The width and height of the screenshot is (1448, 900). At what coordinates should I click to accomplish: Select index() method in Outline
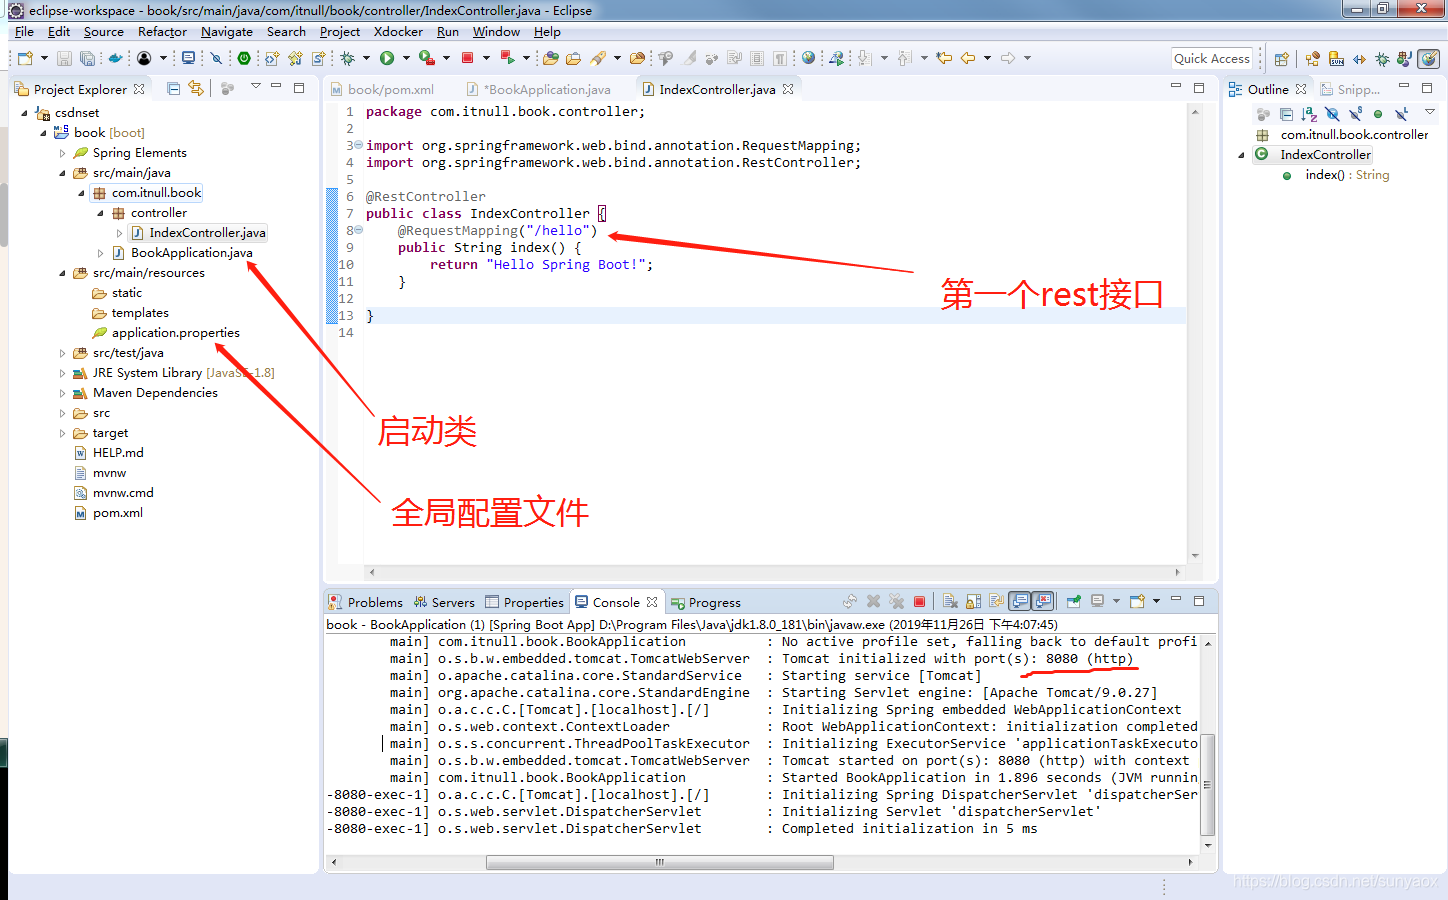[x=1337, y=175]
